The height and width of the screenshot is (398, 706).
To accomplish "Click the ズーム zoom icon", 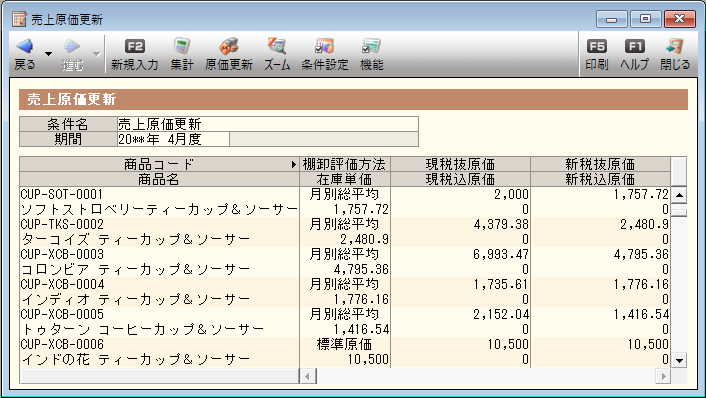I will (276, 46).
